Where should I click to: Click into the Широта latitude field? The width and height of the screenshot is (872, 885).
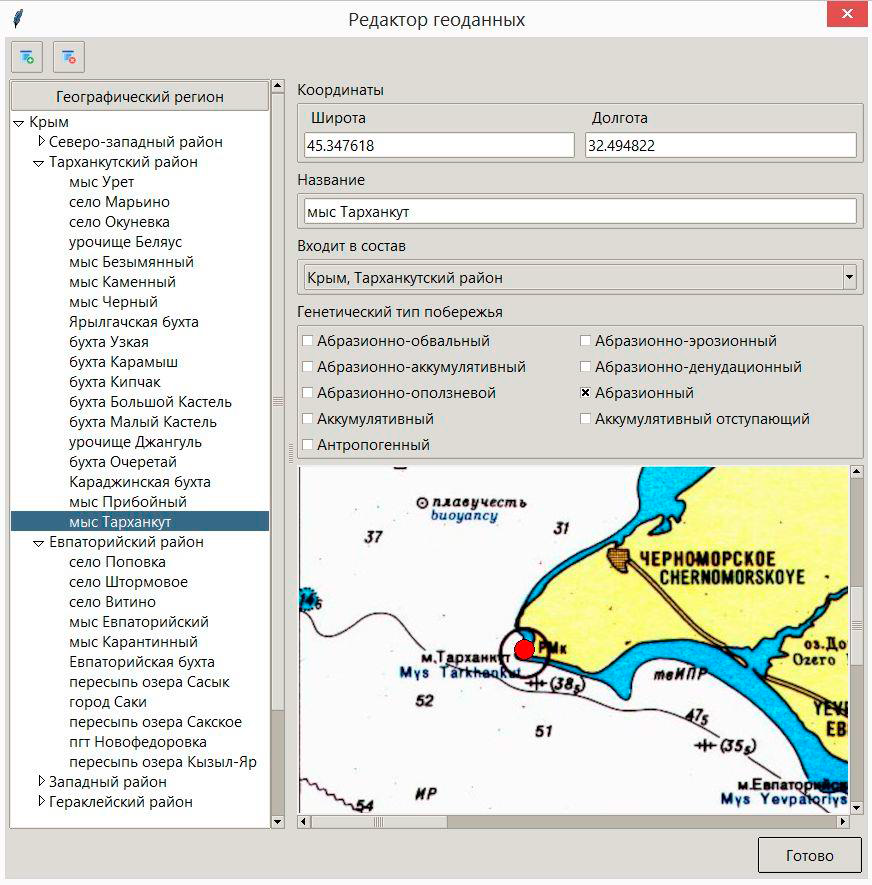[x=439, y=146]
